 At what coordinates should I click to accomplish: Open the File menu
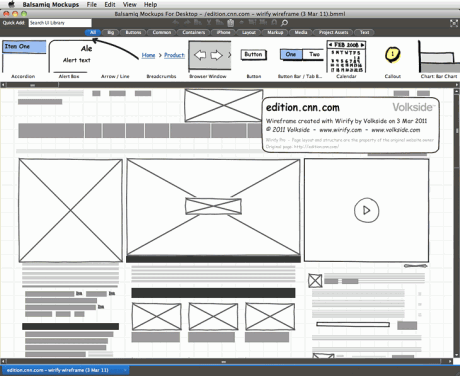(92, 5)
